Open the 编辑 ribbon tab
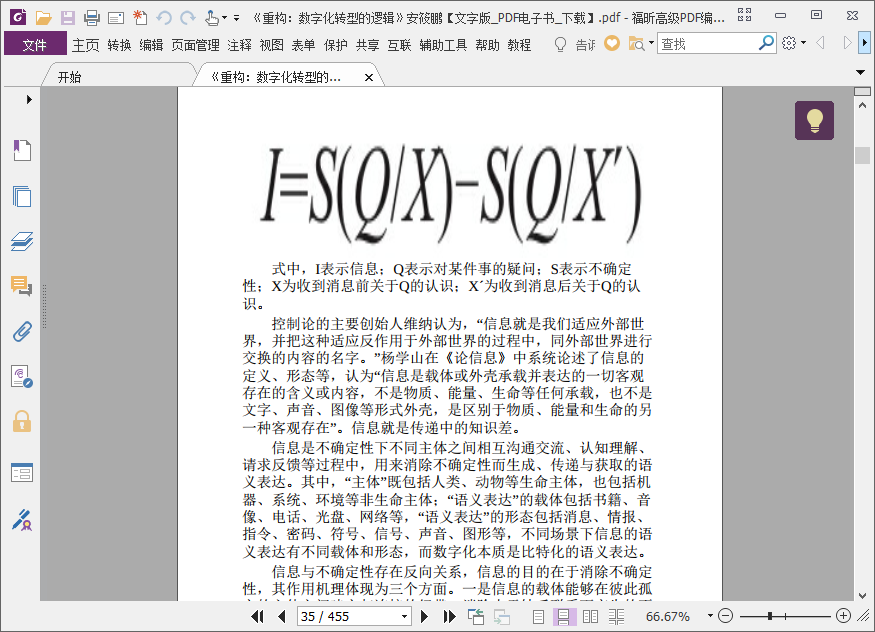875x632 pixels. (x=151, y=45)
